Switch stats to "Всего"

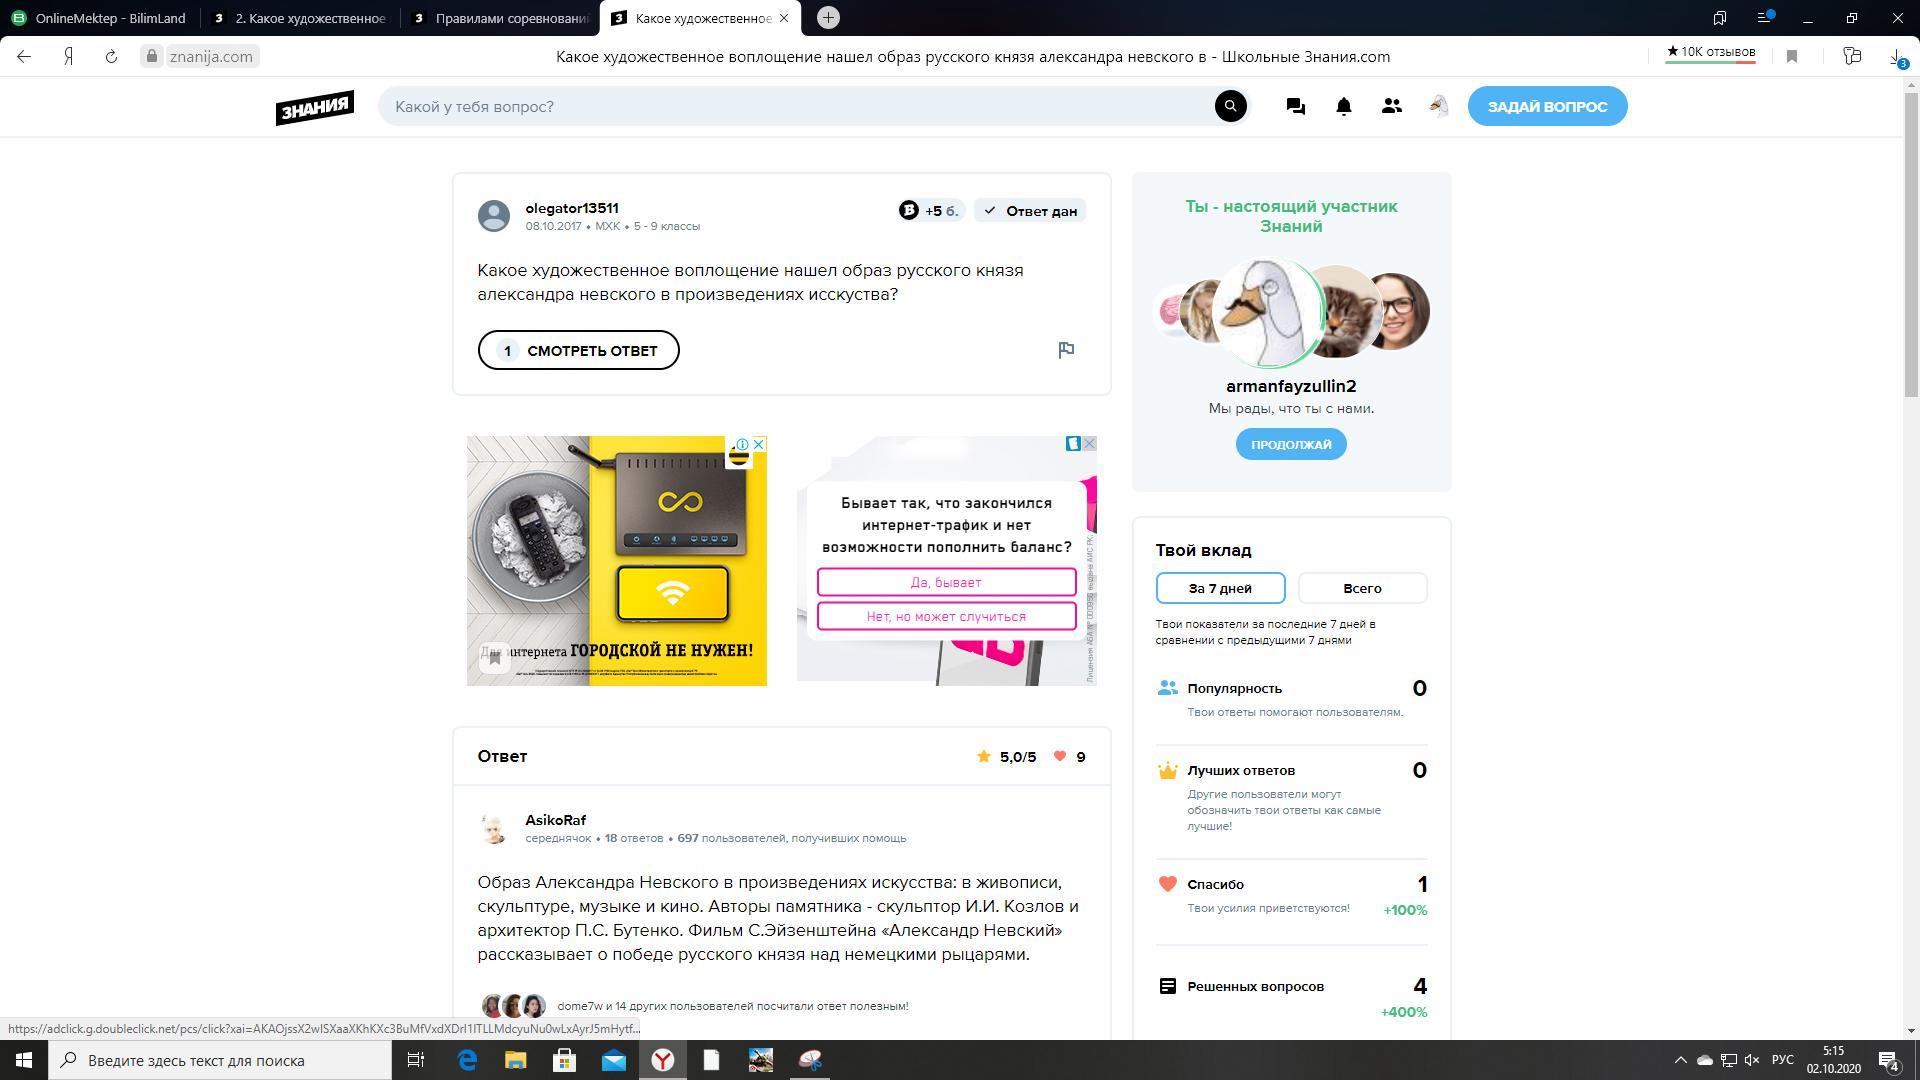point(1362,588)
